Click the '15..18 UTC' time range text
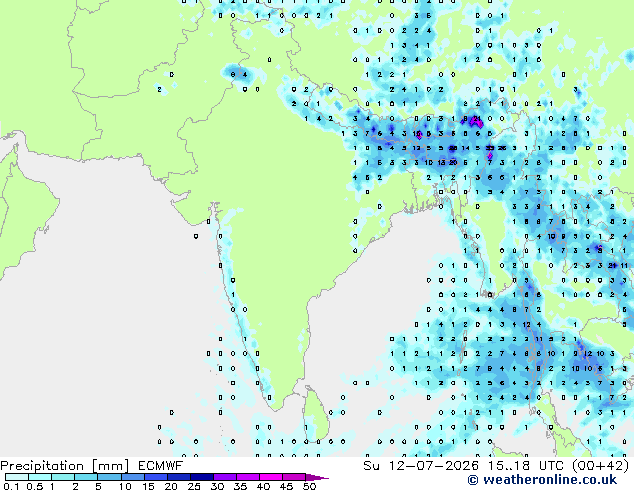The height and width of the screenshot is (490, 634). tap(527, 466)
